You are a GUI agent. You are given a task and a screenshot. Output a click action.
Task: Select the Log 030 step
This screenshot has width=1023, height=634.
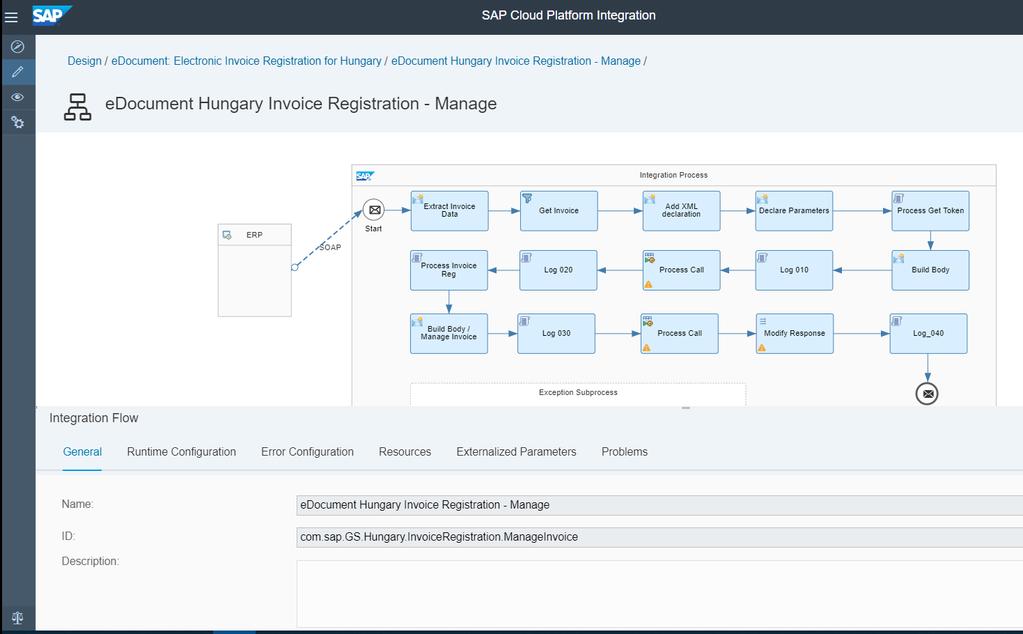click(556, 333)
